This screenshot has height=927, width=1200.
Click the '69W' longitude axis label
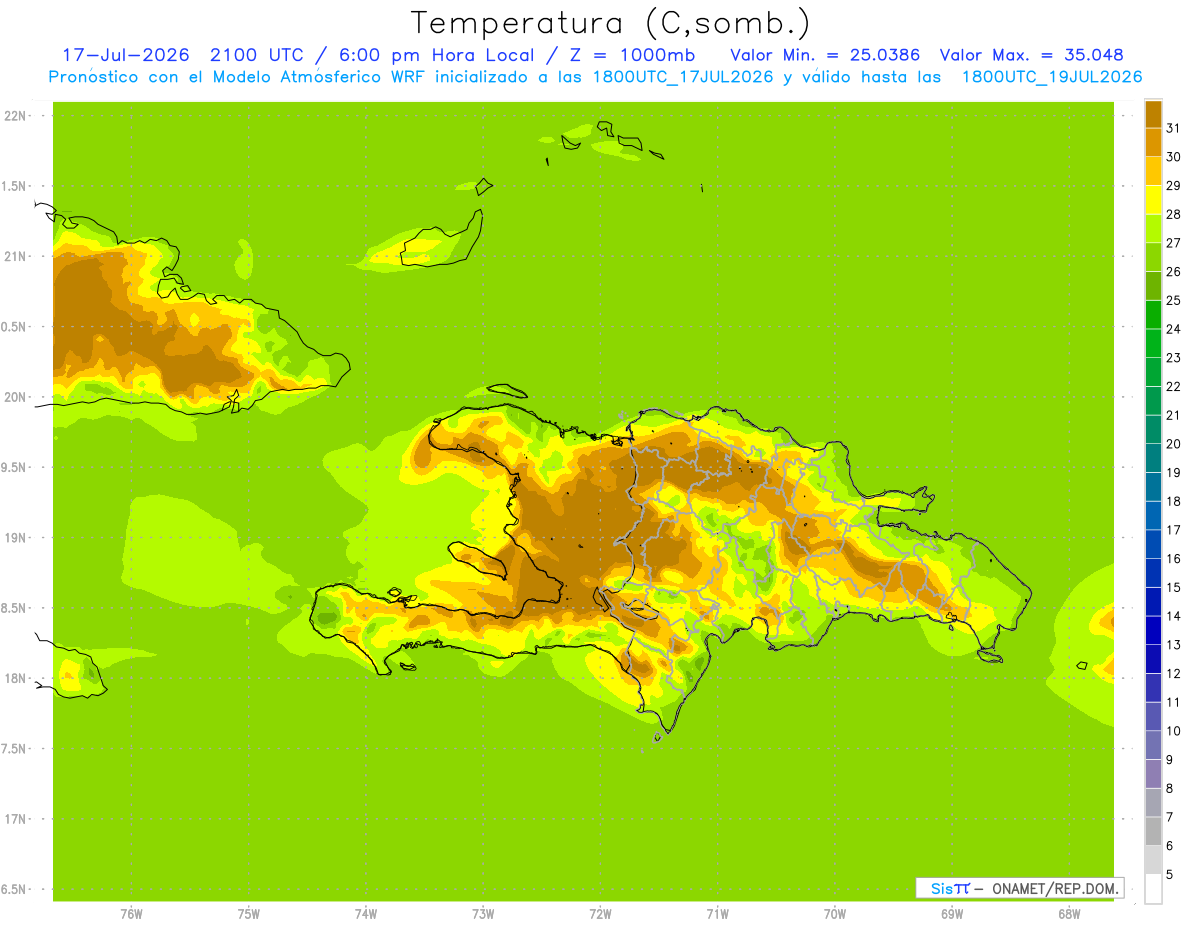[x=952, y=914]
